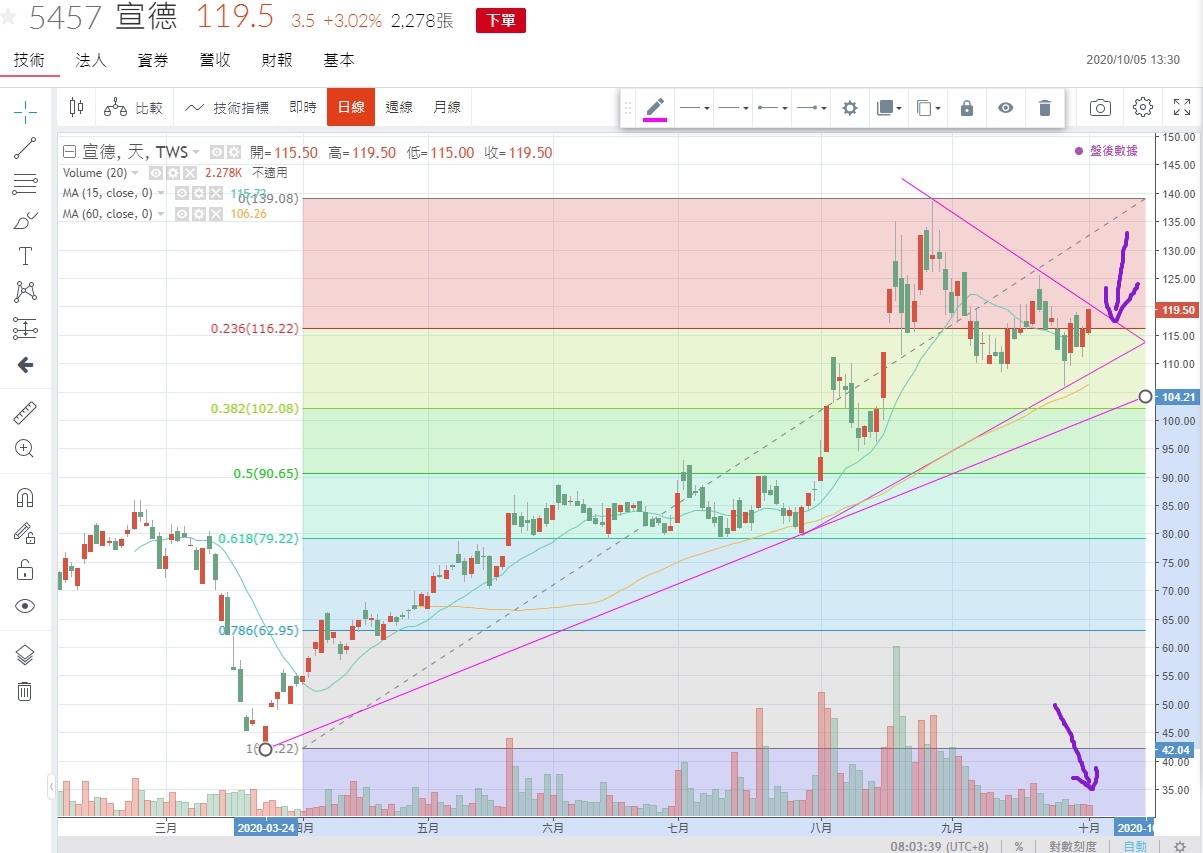Take a chart snapshot with camera icon
This screenshot has width=1203, height=853.
tap(1100, 108)
